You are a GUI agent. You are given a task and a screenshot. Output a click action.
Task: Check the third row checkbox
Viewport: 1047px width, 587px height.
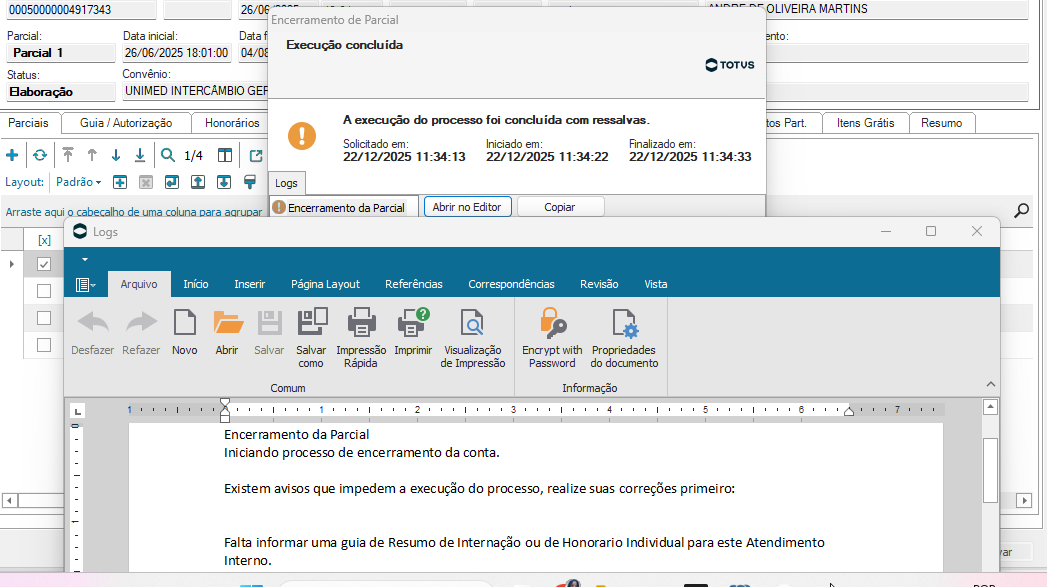pyautogui.click(x=44, y=318)
